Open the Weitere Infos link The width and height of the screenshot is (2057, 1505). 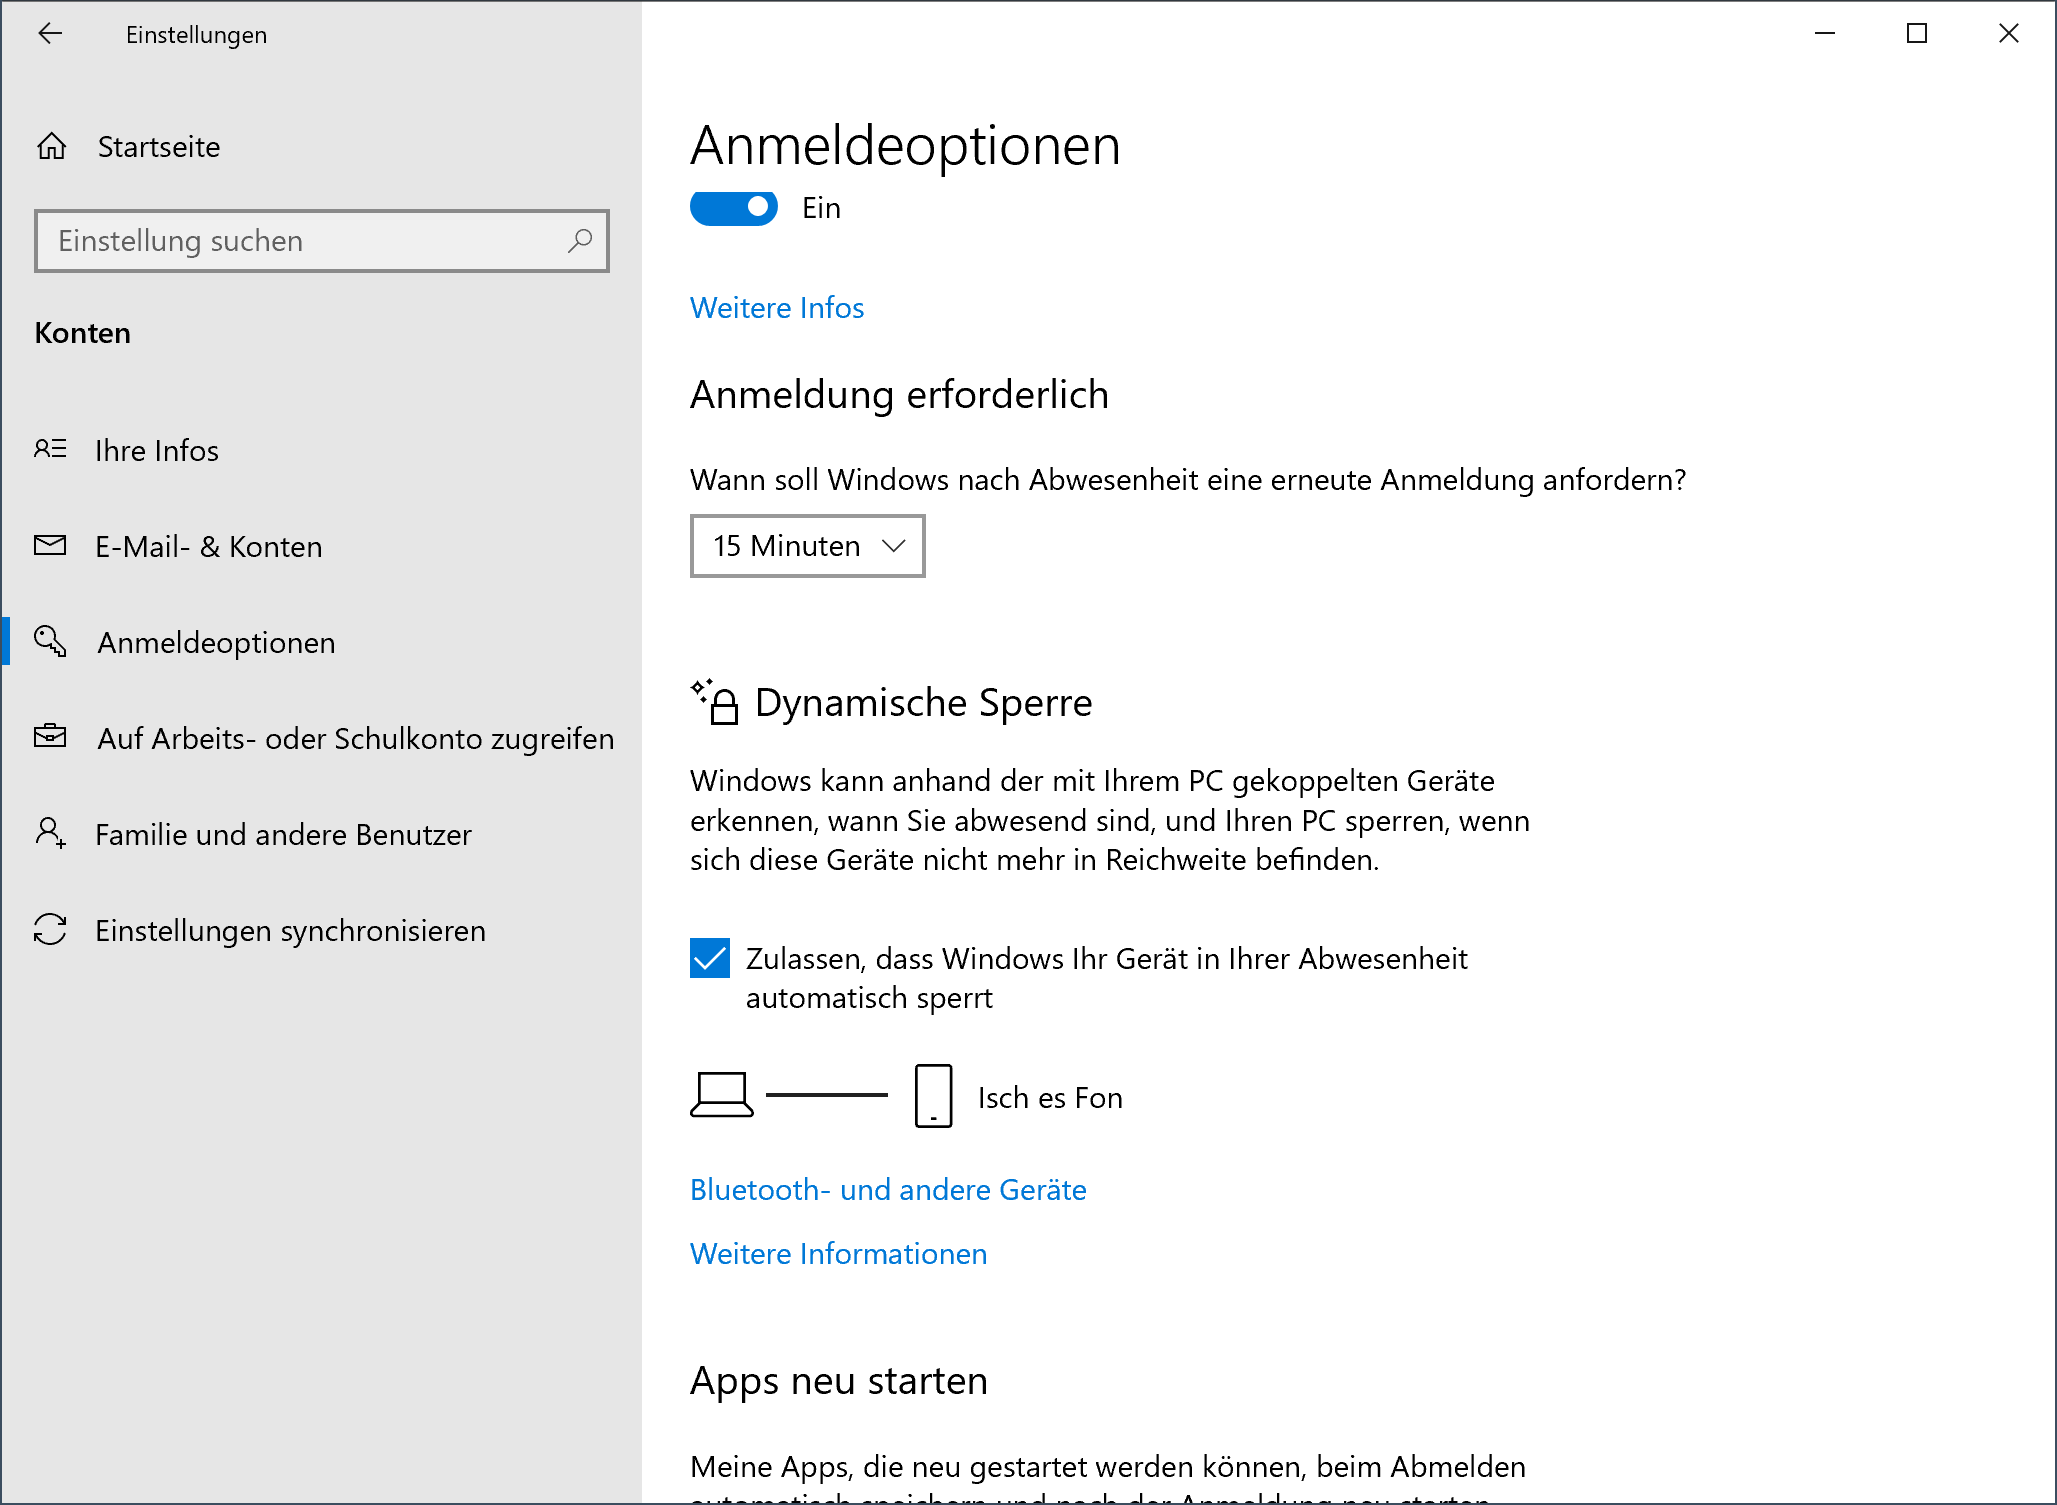(x=777, y=308)
